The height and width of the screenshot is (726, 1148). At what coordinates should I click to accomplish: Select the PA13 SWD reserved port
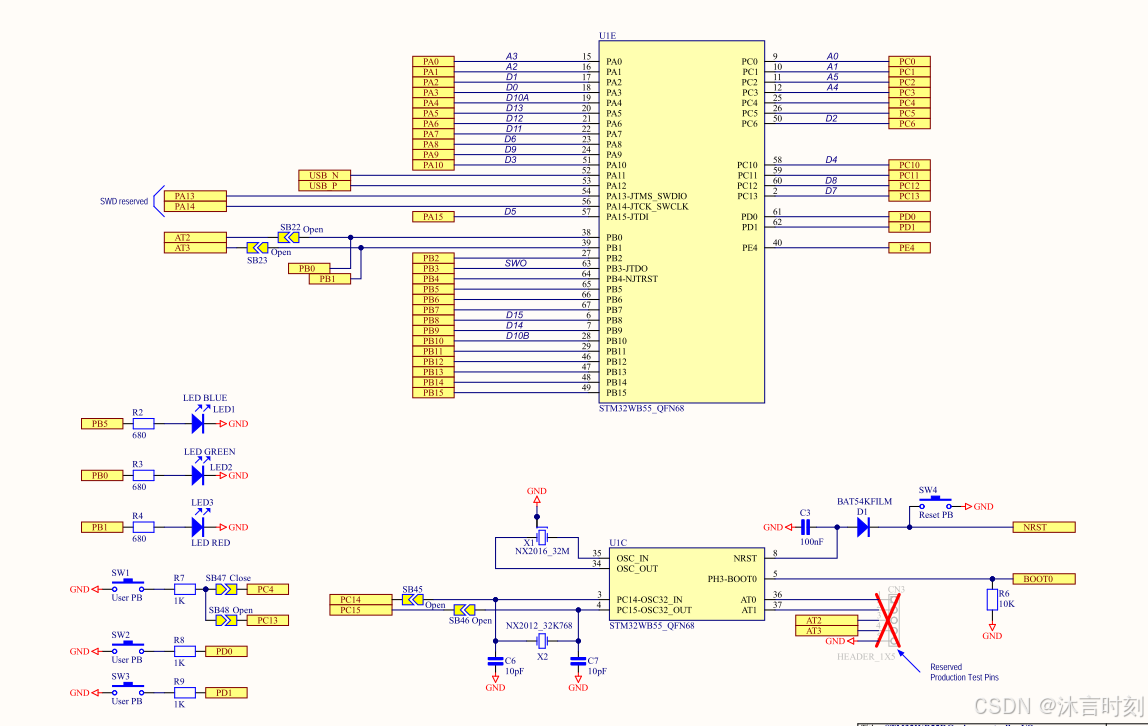(x=195, y=195)
